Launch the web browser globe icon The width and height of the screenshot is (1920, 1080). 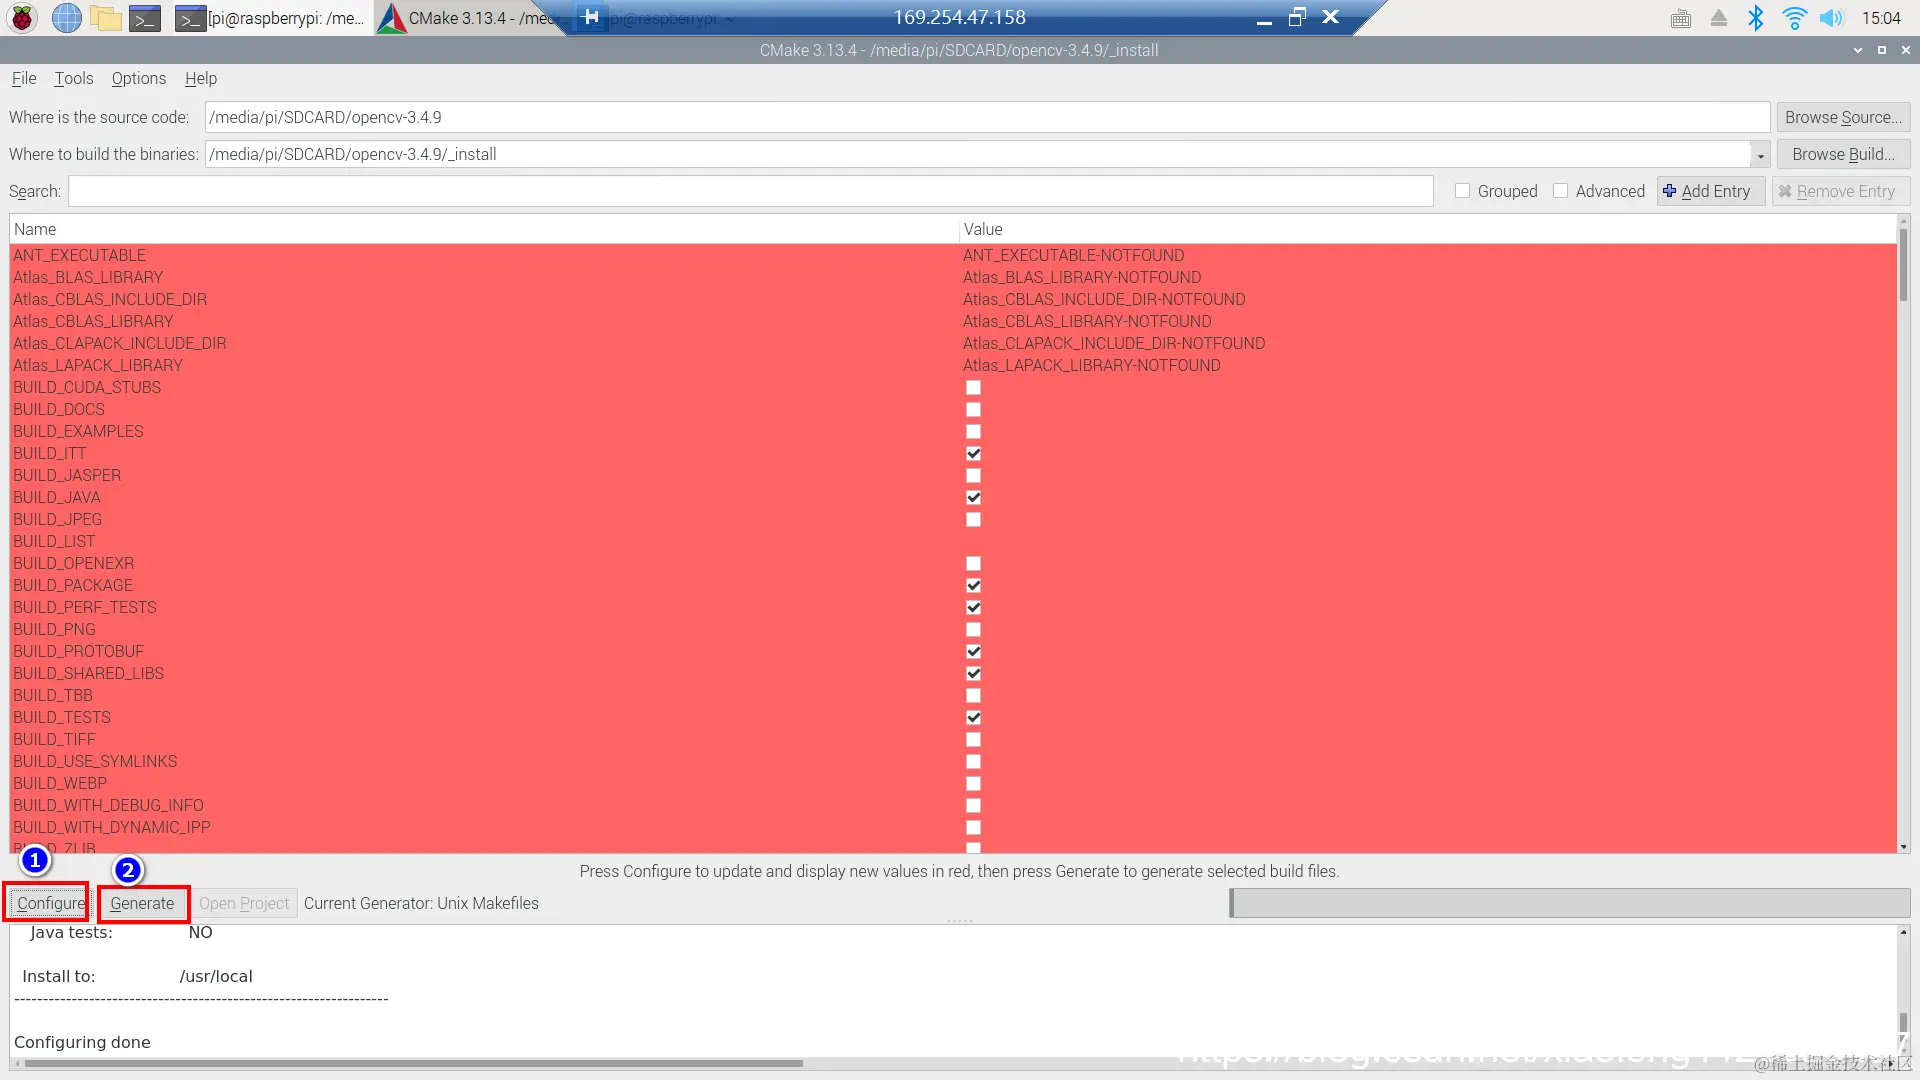(66, 18)
